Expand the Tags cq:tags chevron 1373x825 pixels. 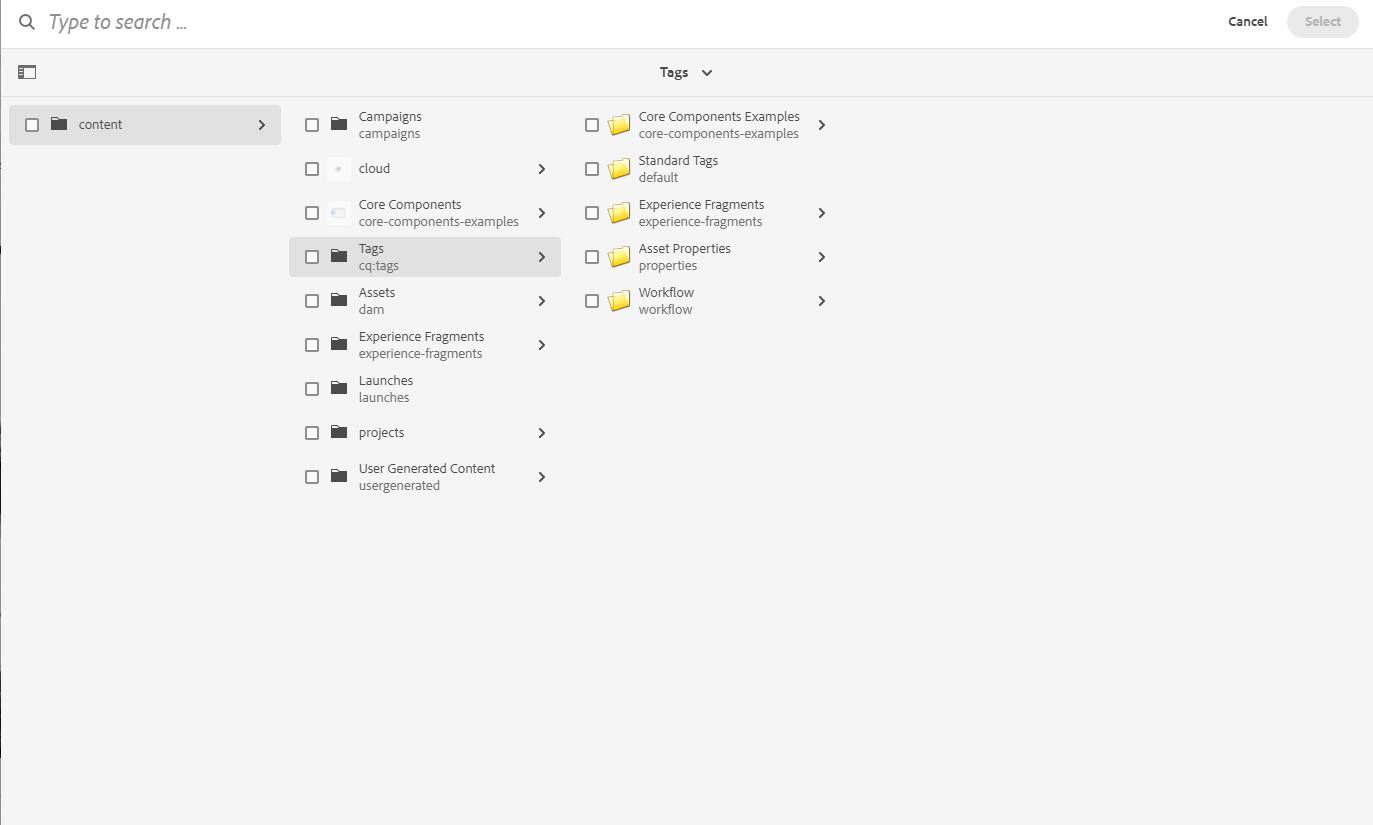[x=542, y=257]
